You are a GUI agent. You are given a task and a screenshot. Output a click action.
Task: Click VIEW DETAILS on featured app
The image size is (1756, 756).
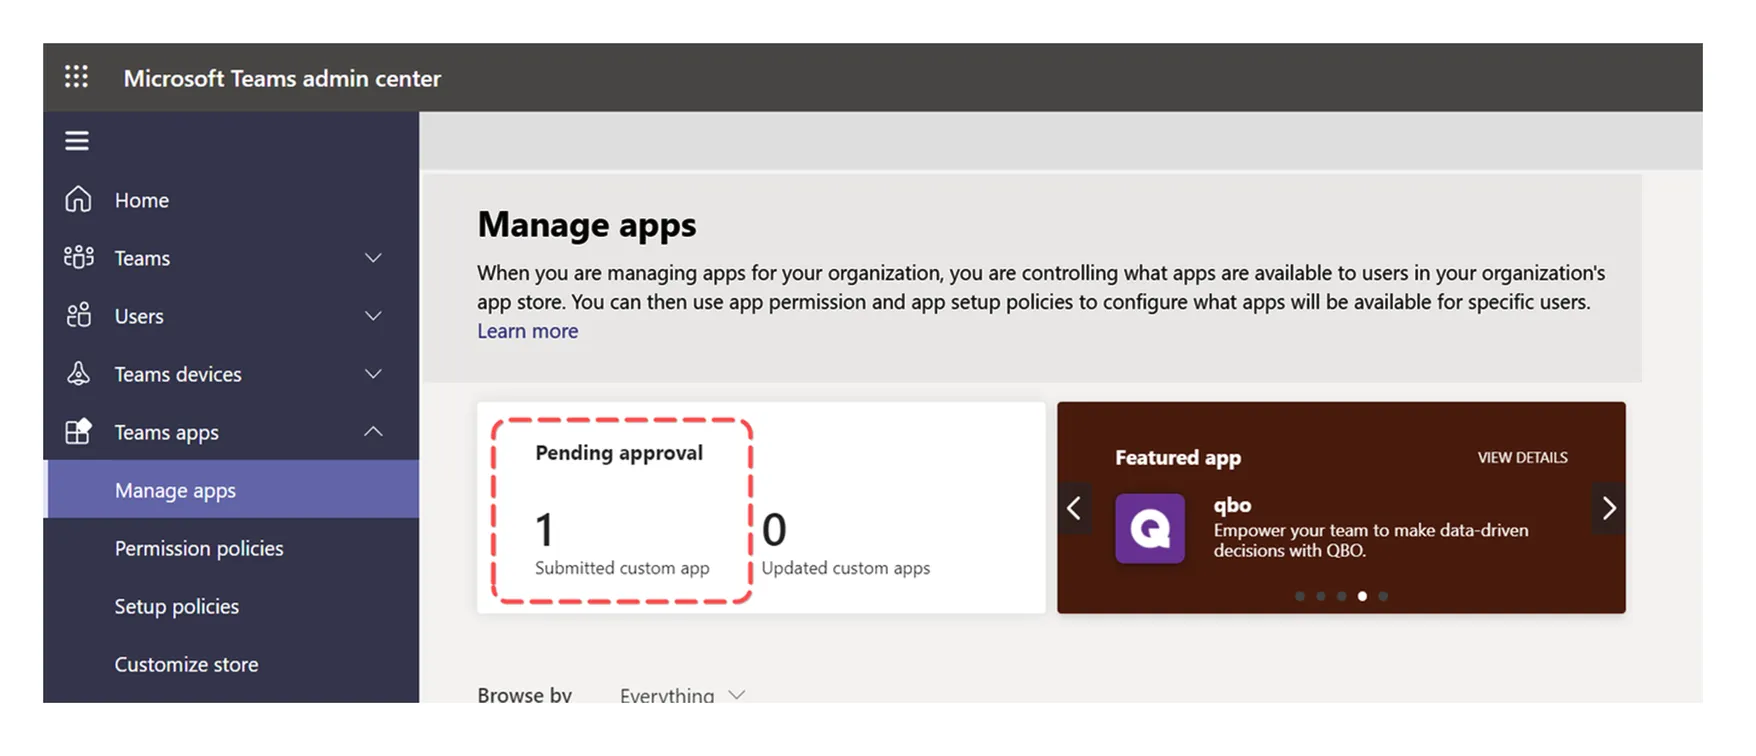click(1522, 457)
